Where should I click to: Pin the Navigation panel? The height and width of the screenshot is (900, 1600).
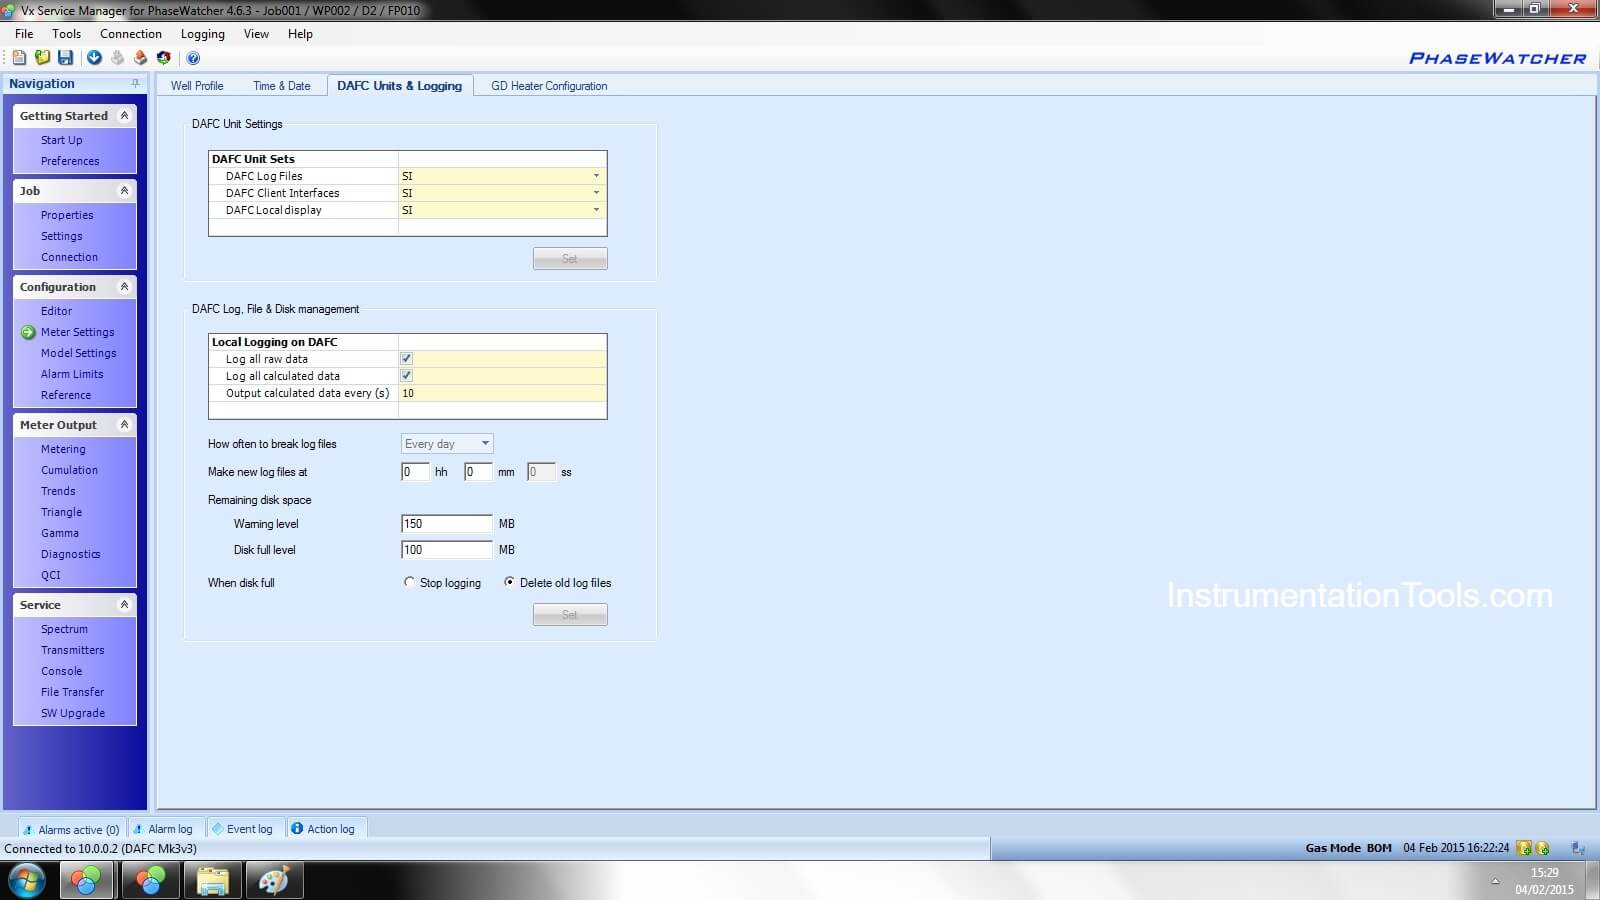click(x=135, y=84)
